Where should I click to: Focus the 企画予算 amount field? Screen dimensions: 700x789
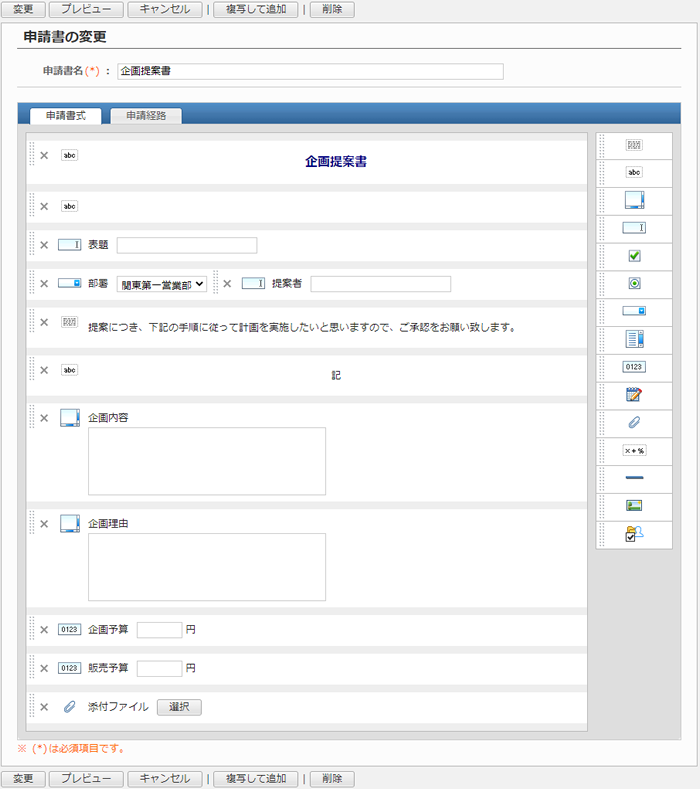tap(160, 630)
